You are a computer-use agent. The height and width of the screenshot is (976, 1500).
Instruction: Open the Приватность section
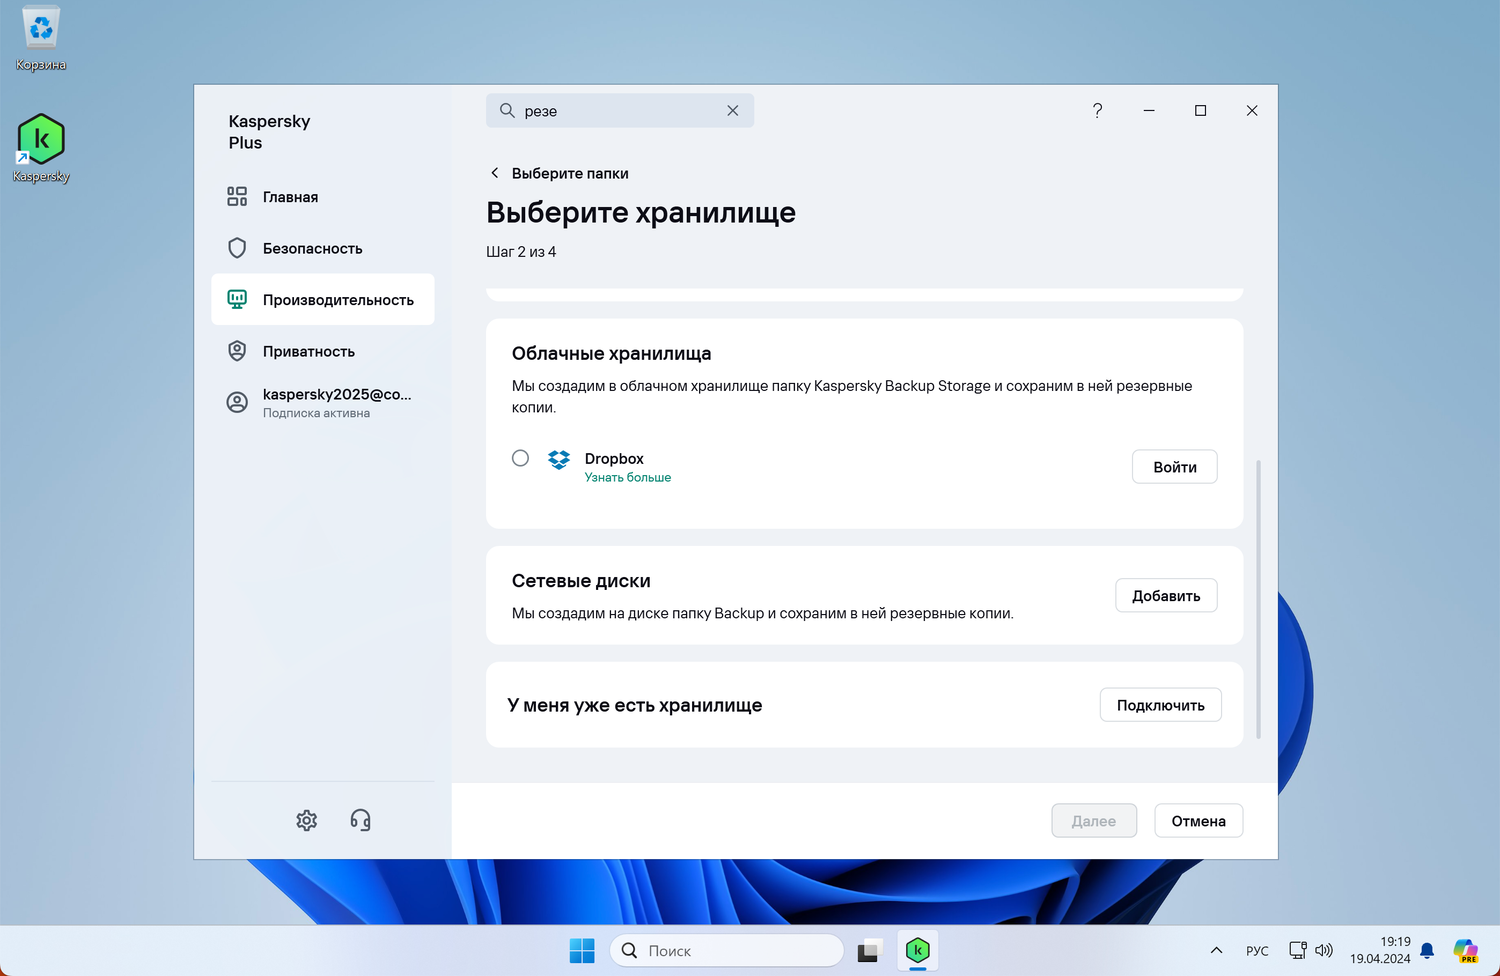[x=323, y=351]
